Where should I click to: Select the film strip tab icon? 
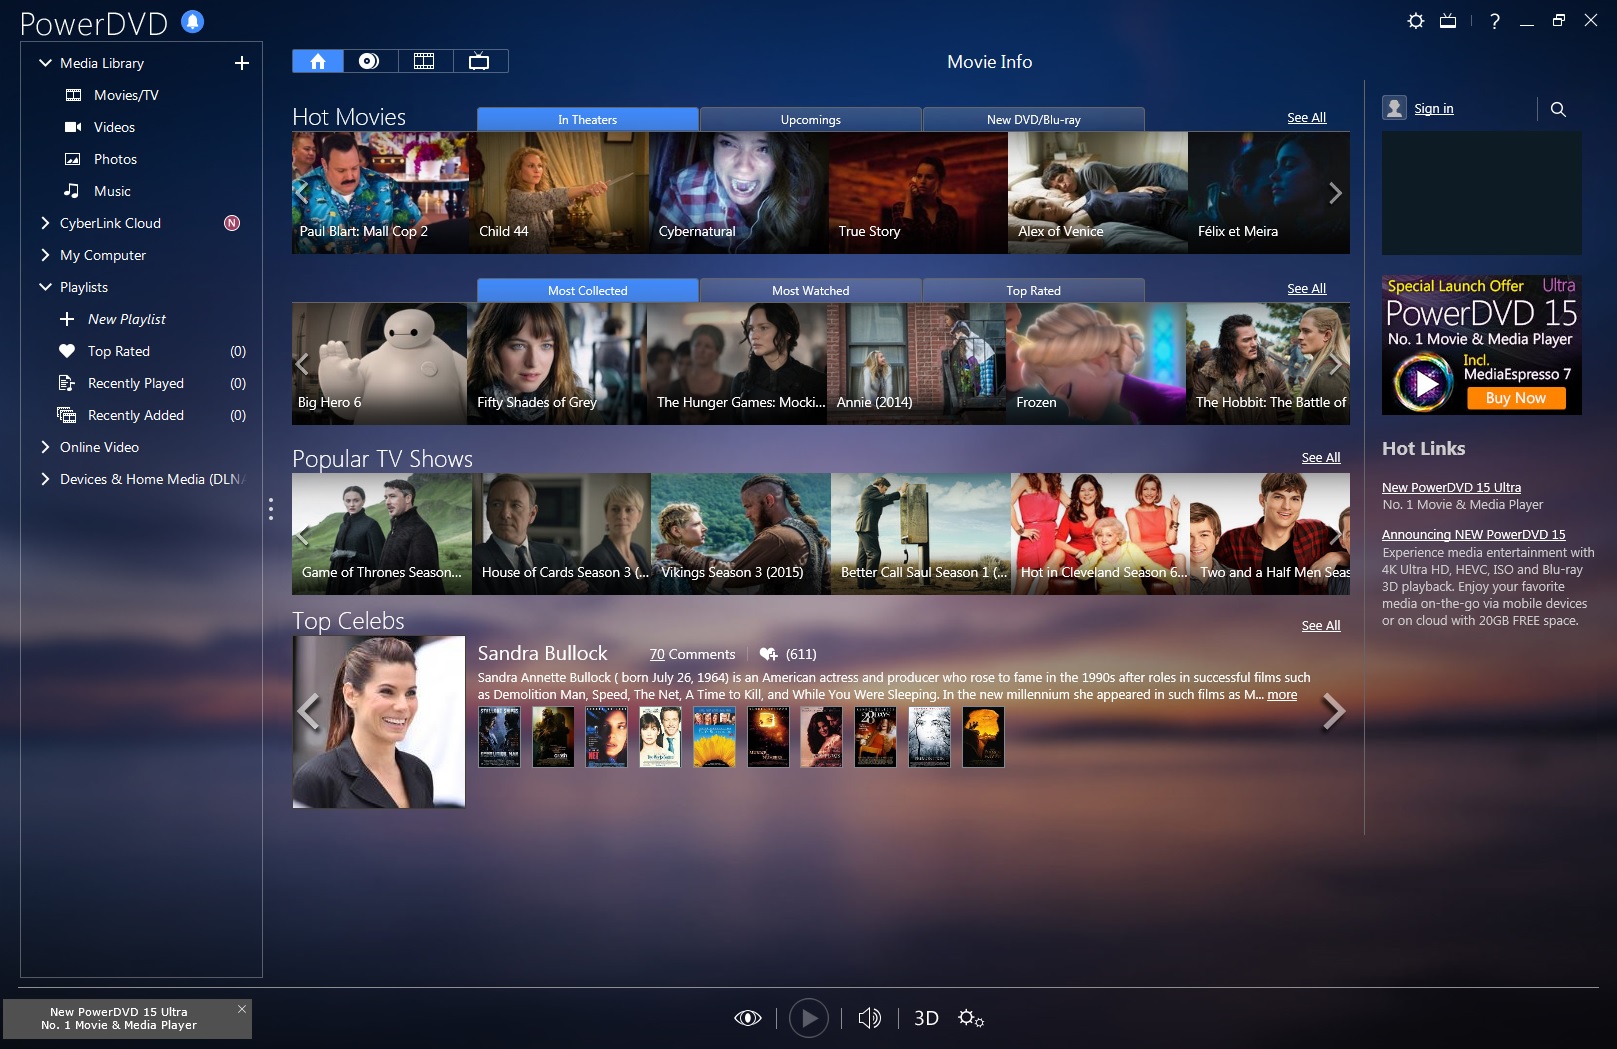(x=425, y=61)
